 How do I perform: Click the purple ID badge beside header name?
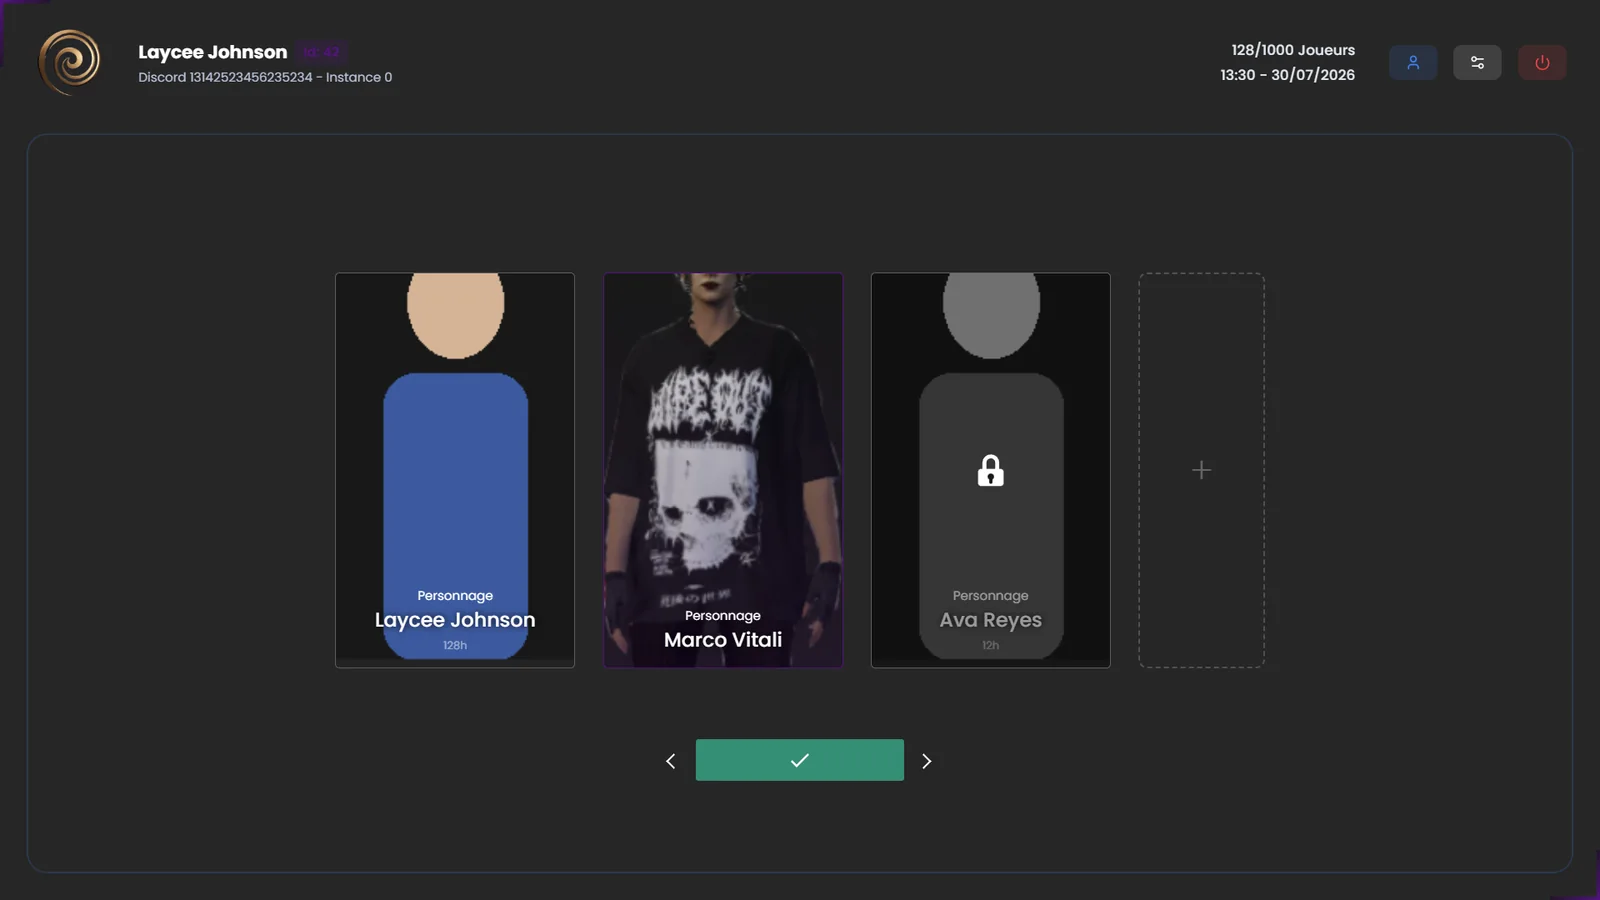point(322,52)
